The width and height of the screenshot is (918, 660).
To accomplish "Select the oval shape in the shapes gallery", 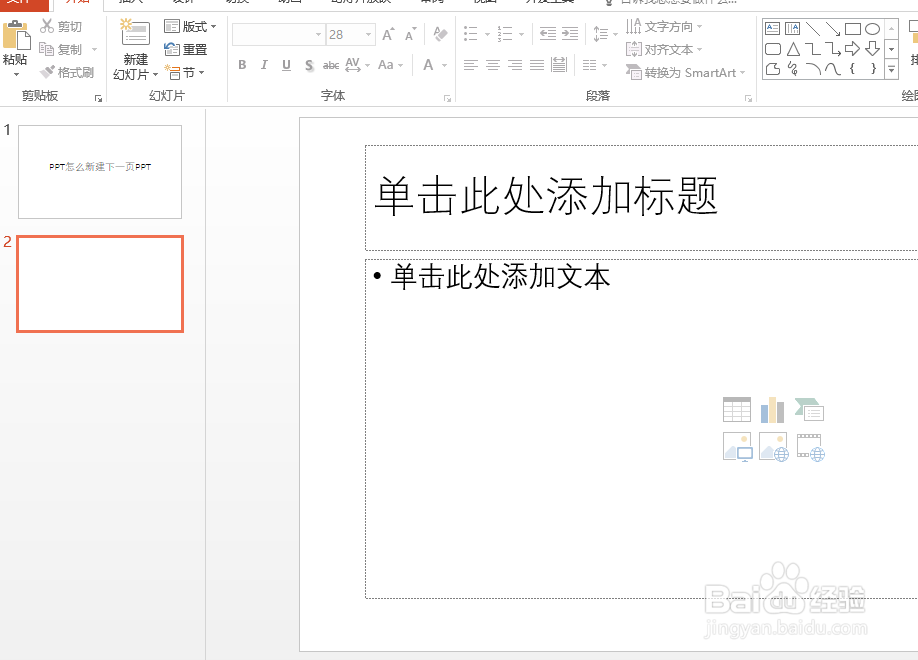I will 874,29.
